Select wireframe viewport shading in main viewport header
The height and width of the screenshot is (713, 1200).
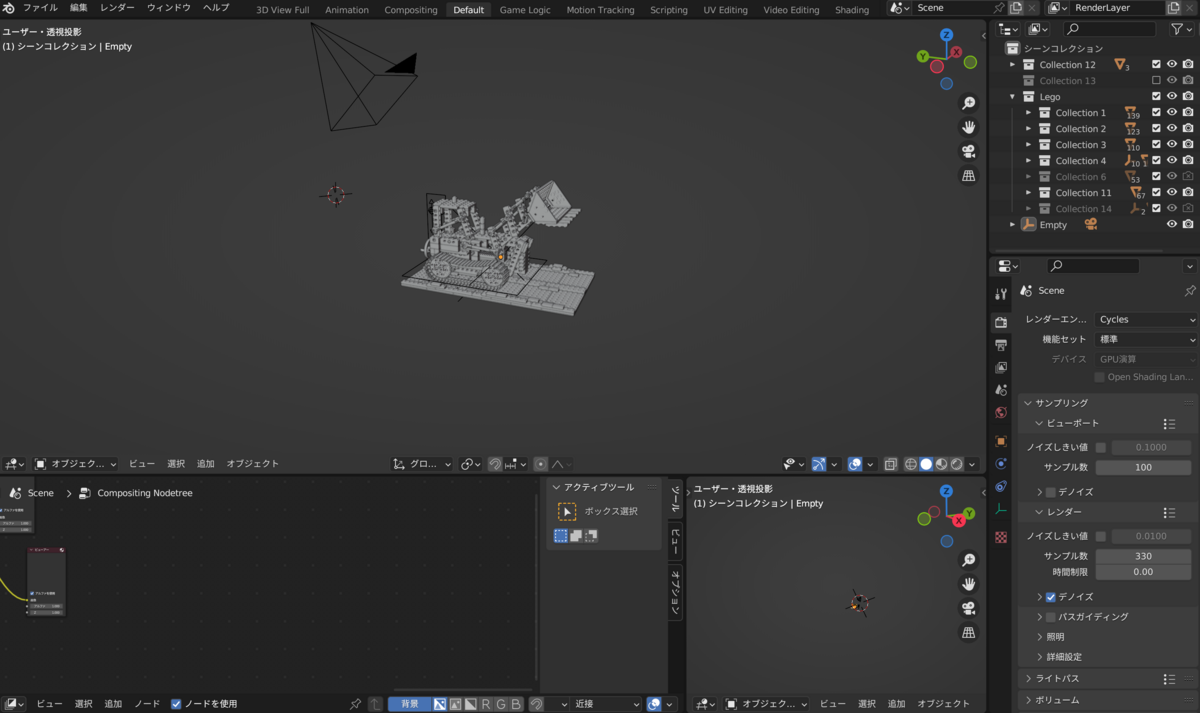[x=911, y=464]
